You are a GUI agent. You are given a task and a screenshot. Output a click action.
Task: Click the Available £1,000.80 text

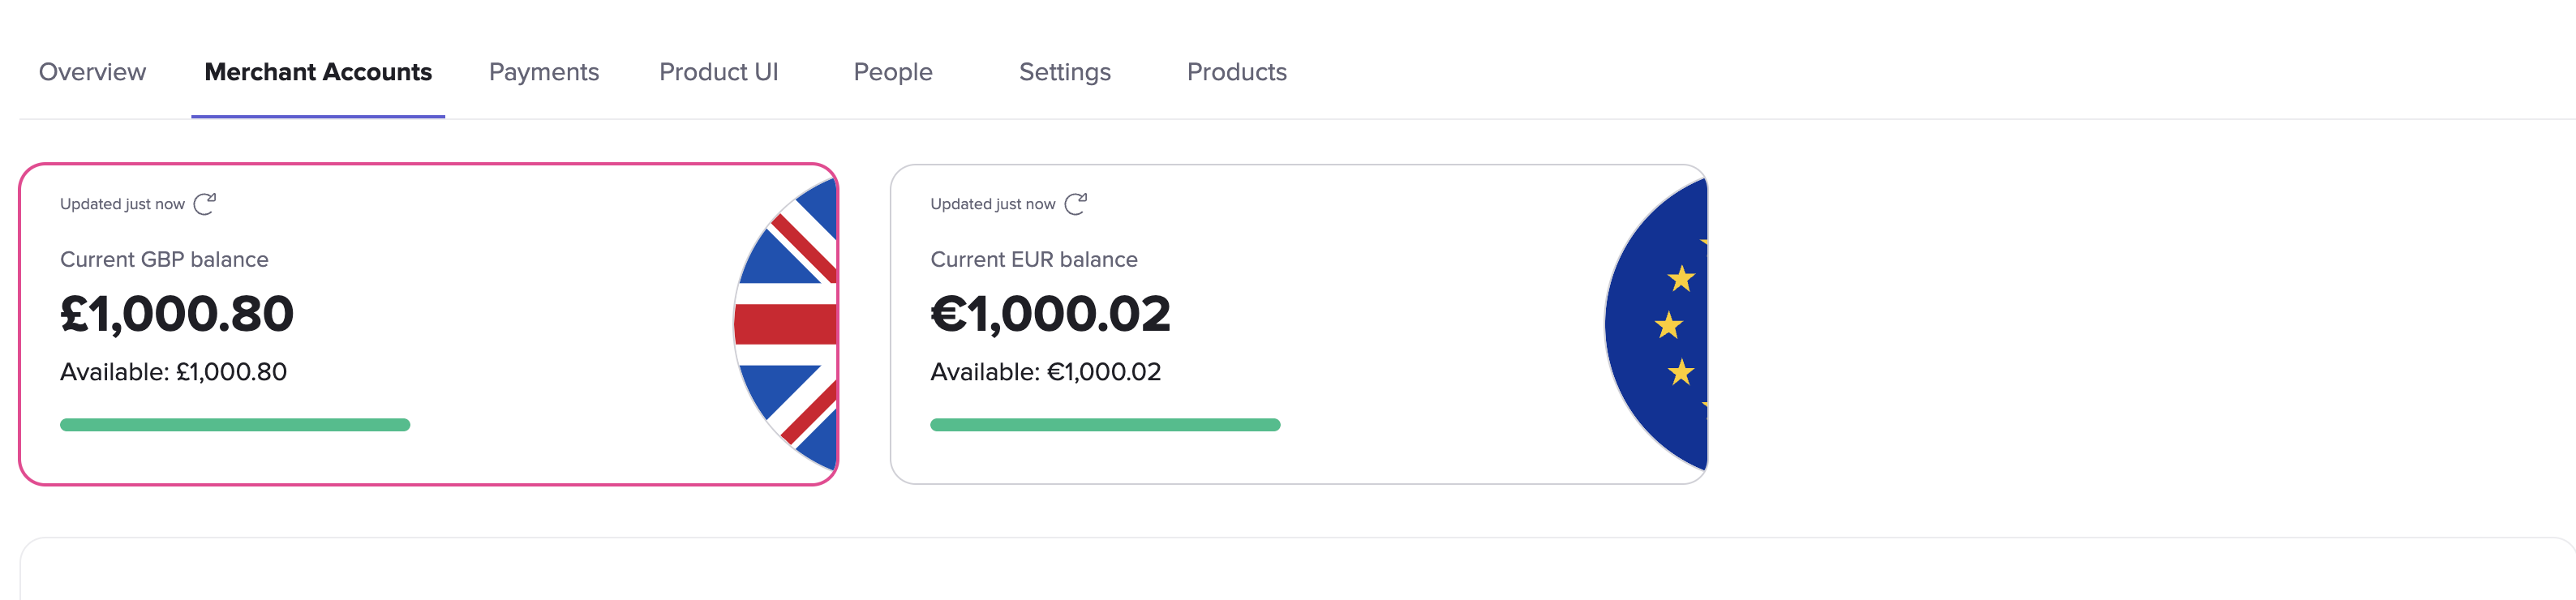[x=173, y=372]
